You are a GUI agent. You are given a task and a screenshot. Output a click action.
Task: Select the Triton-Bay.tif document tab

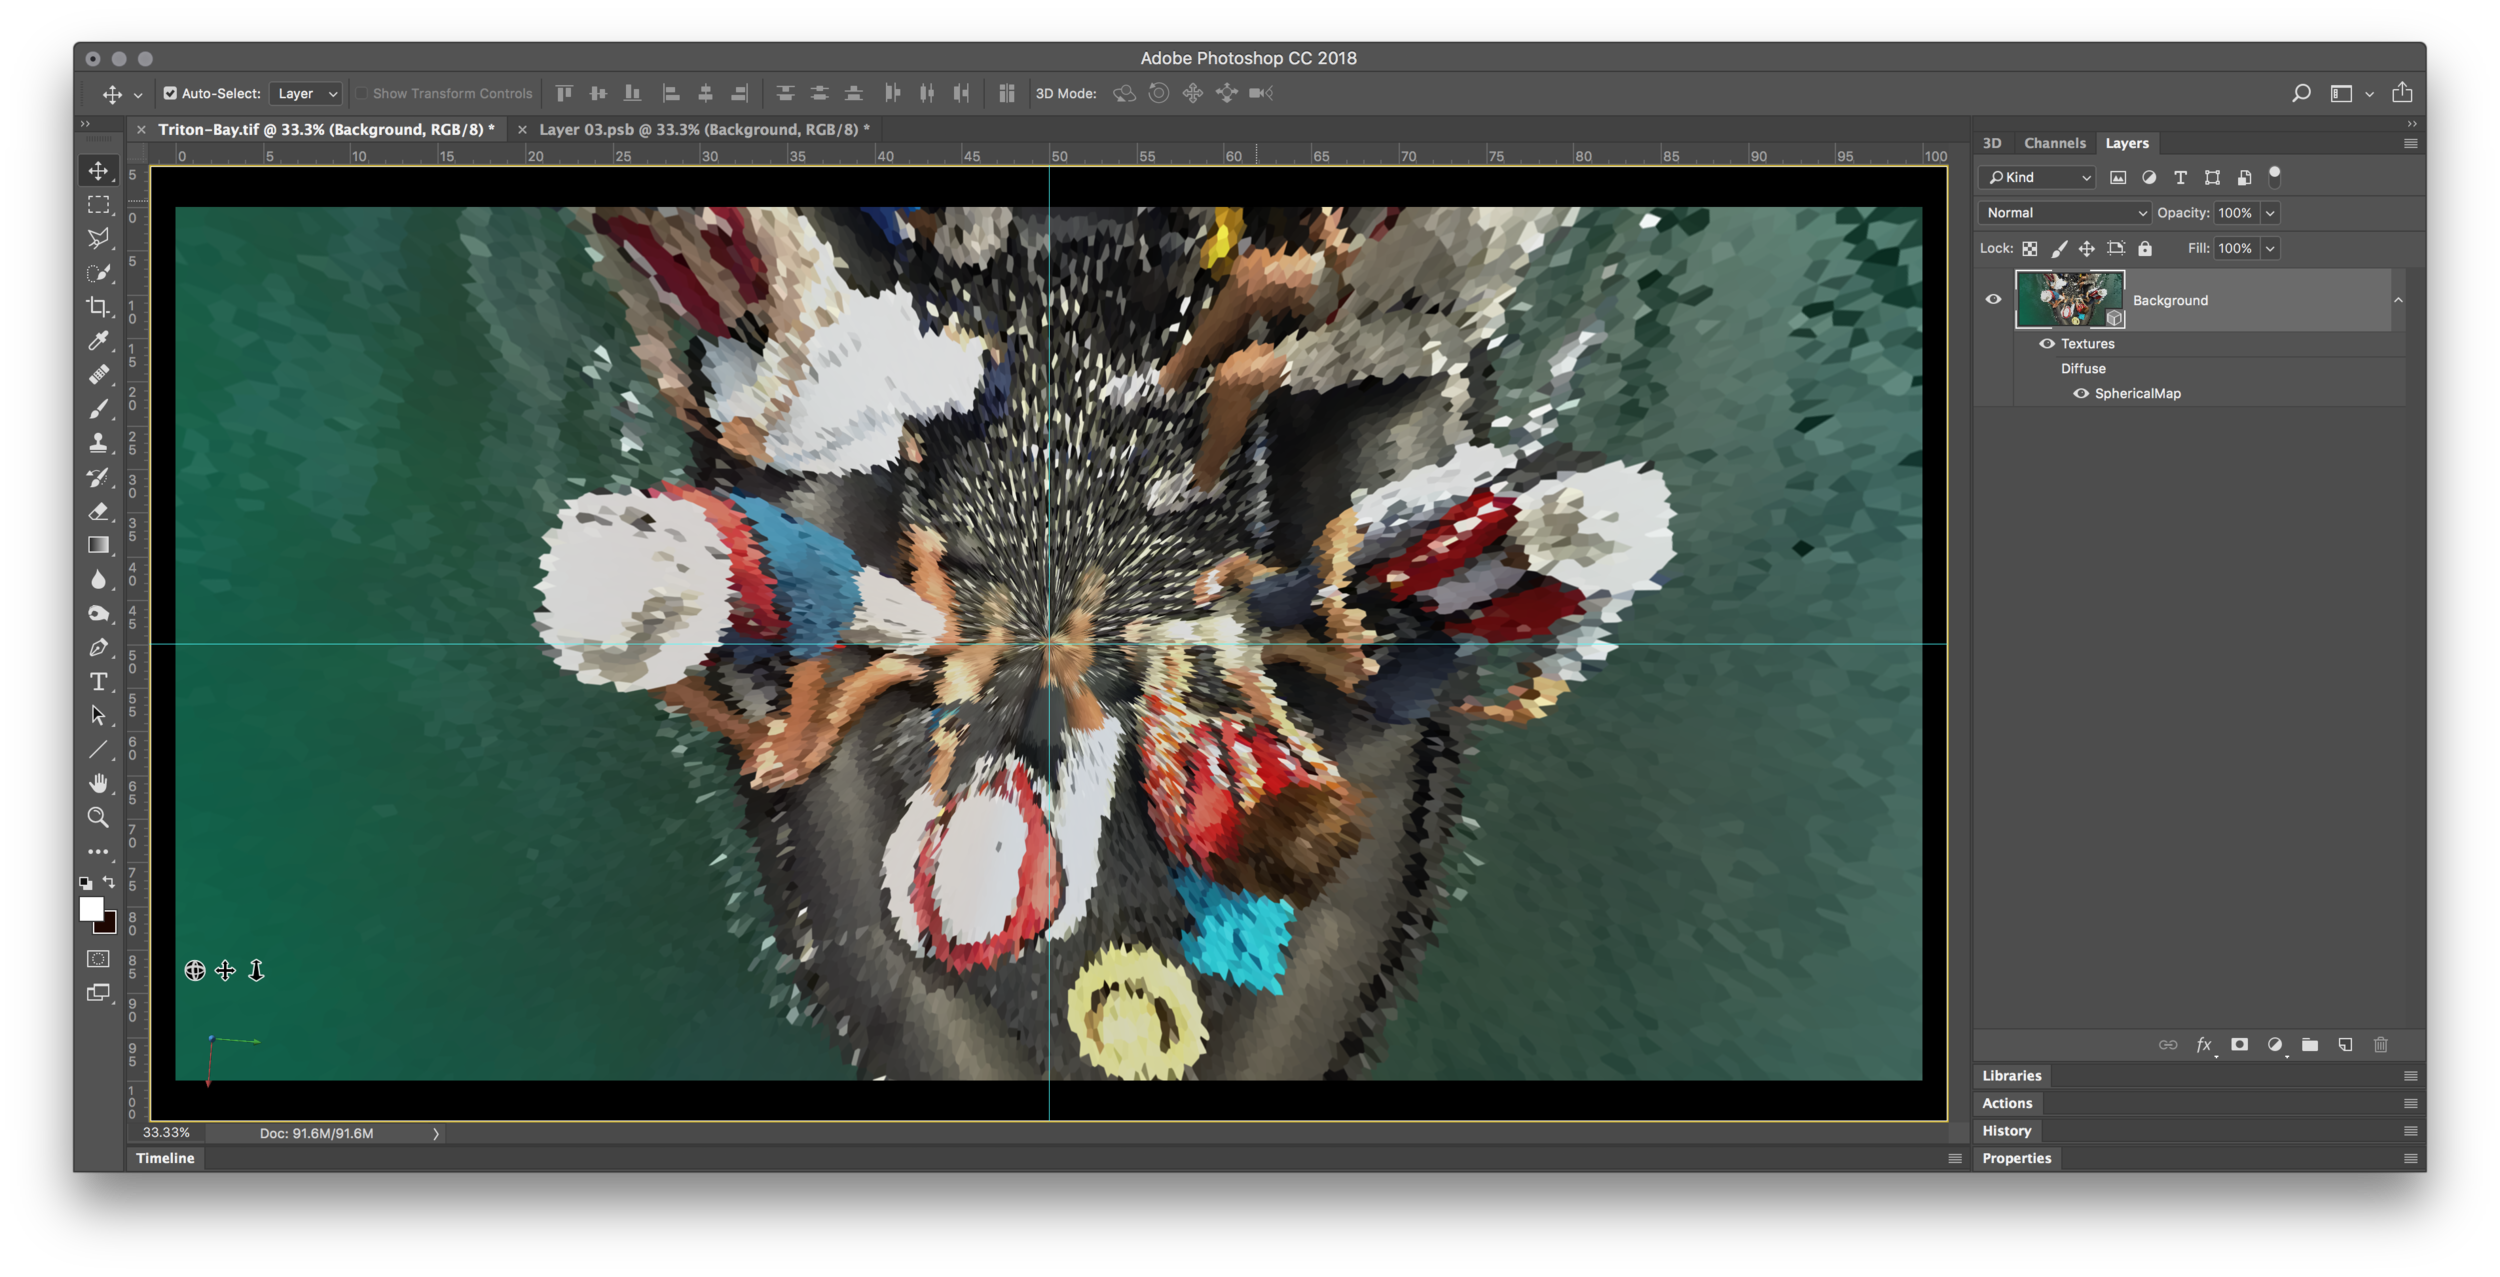click(x=326, y=129)
